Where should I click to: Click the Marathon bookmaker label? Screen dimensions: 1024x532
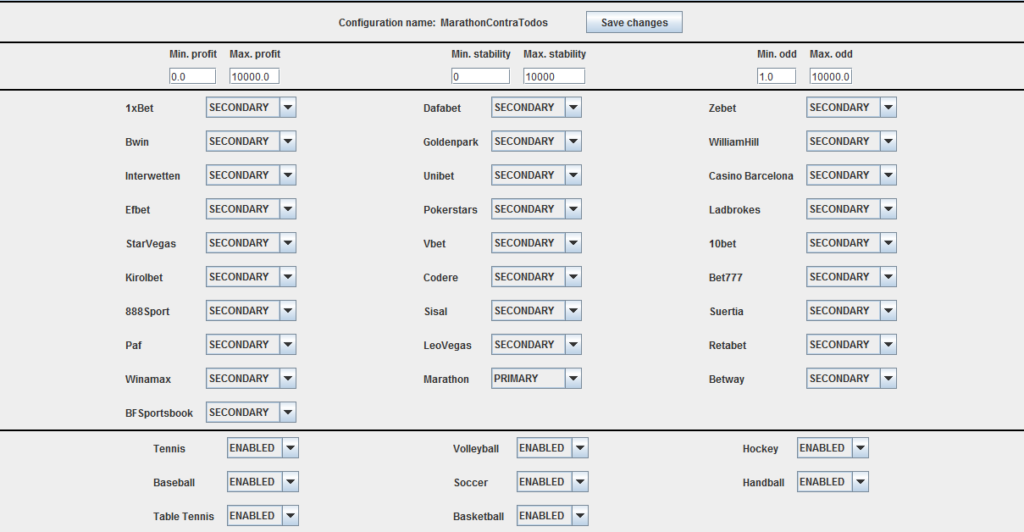(446, 379)
